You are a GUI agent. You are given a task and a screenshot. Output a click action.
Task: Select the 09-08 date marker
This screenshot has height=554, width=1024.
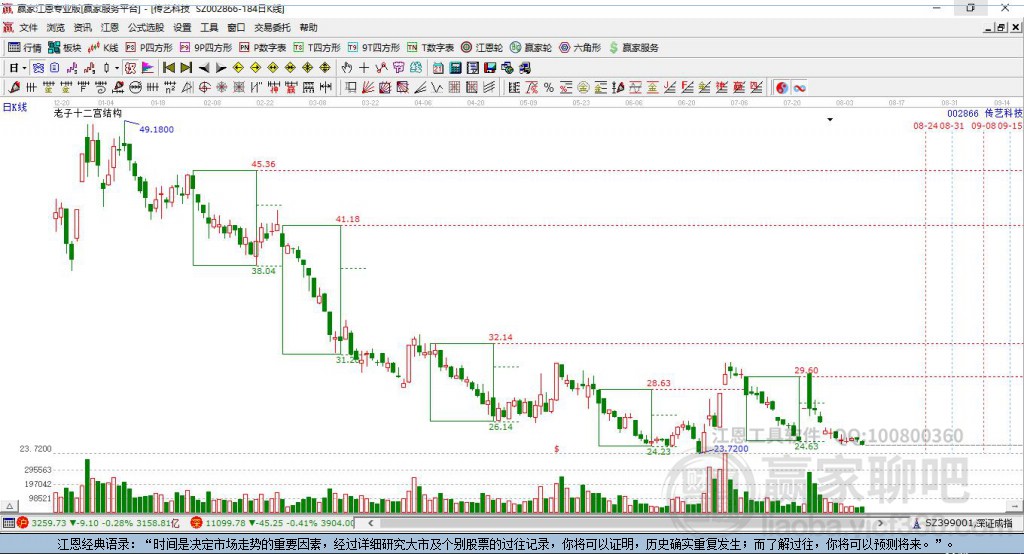tap(984, 125)
